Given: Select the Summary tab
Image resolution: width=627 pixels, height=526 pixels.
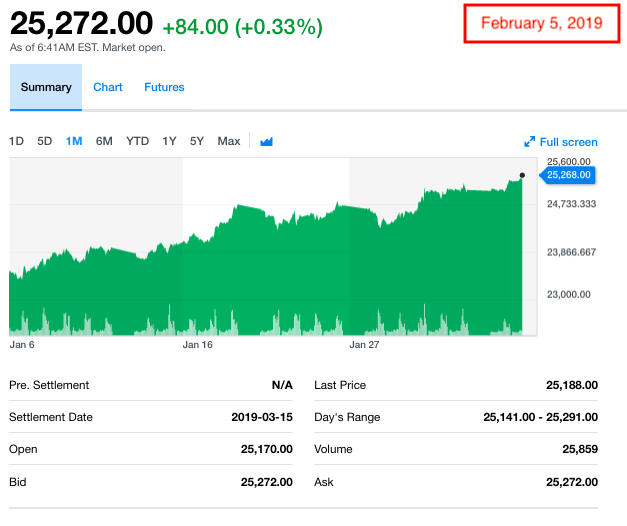Looking at the screenshot, I should tap(46, 87).
